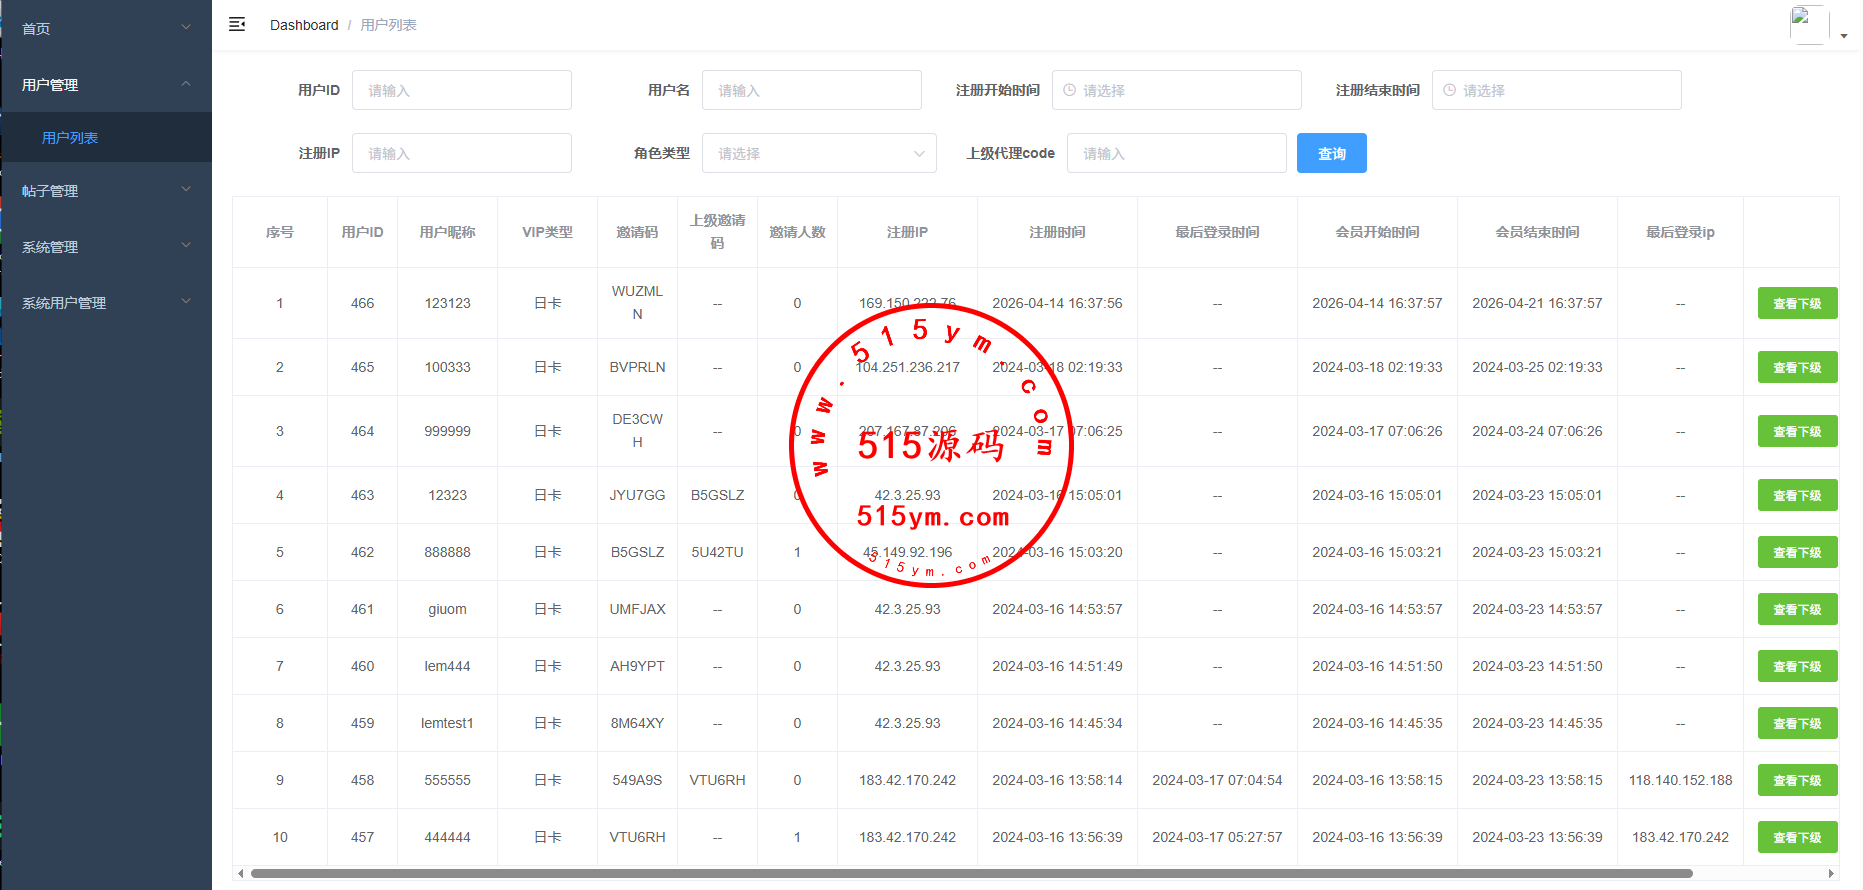Expand the 系统管理 sidebar menu
This screenshot has width=1863, height=890.
(x=105, y=246)
